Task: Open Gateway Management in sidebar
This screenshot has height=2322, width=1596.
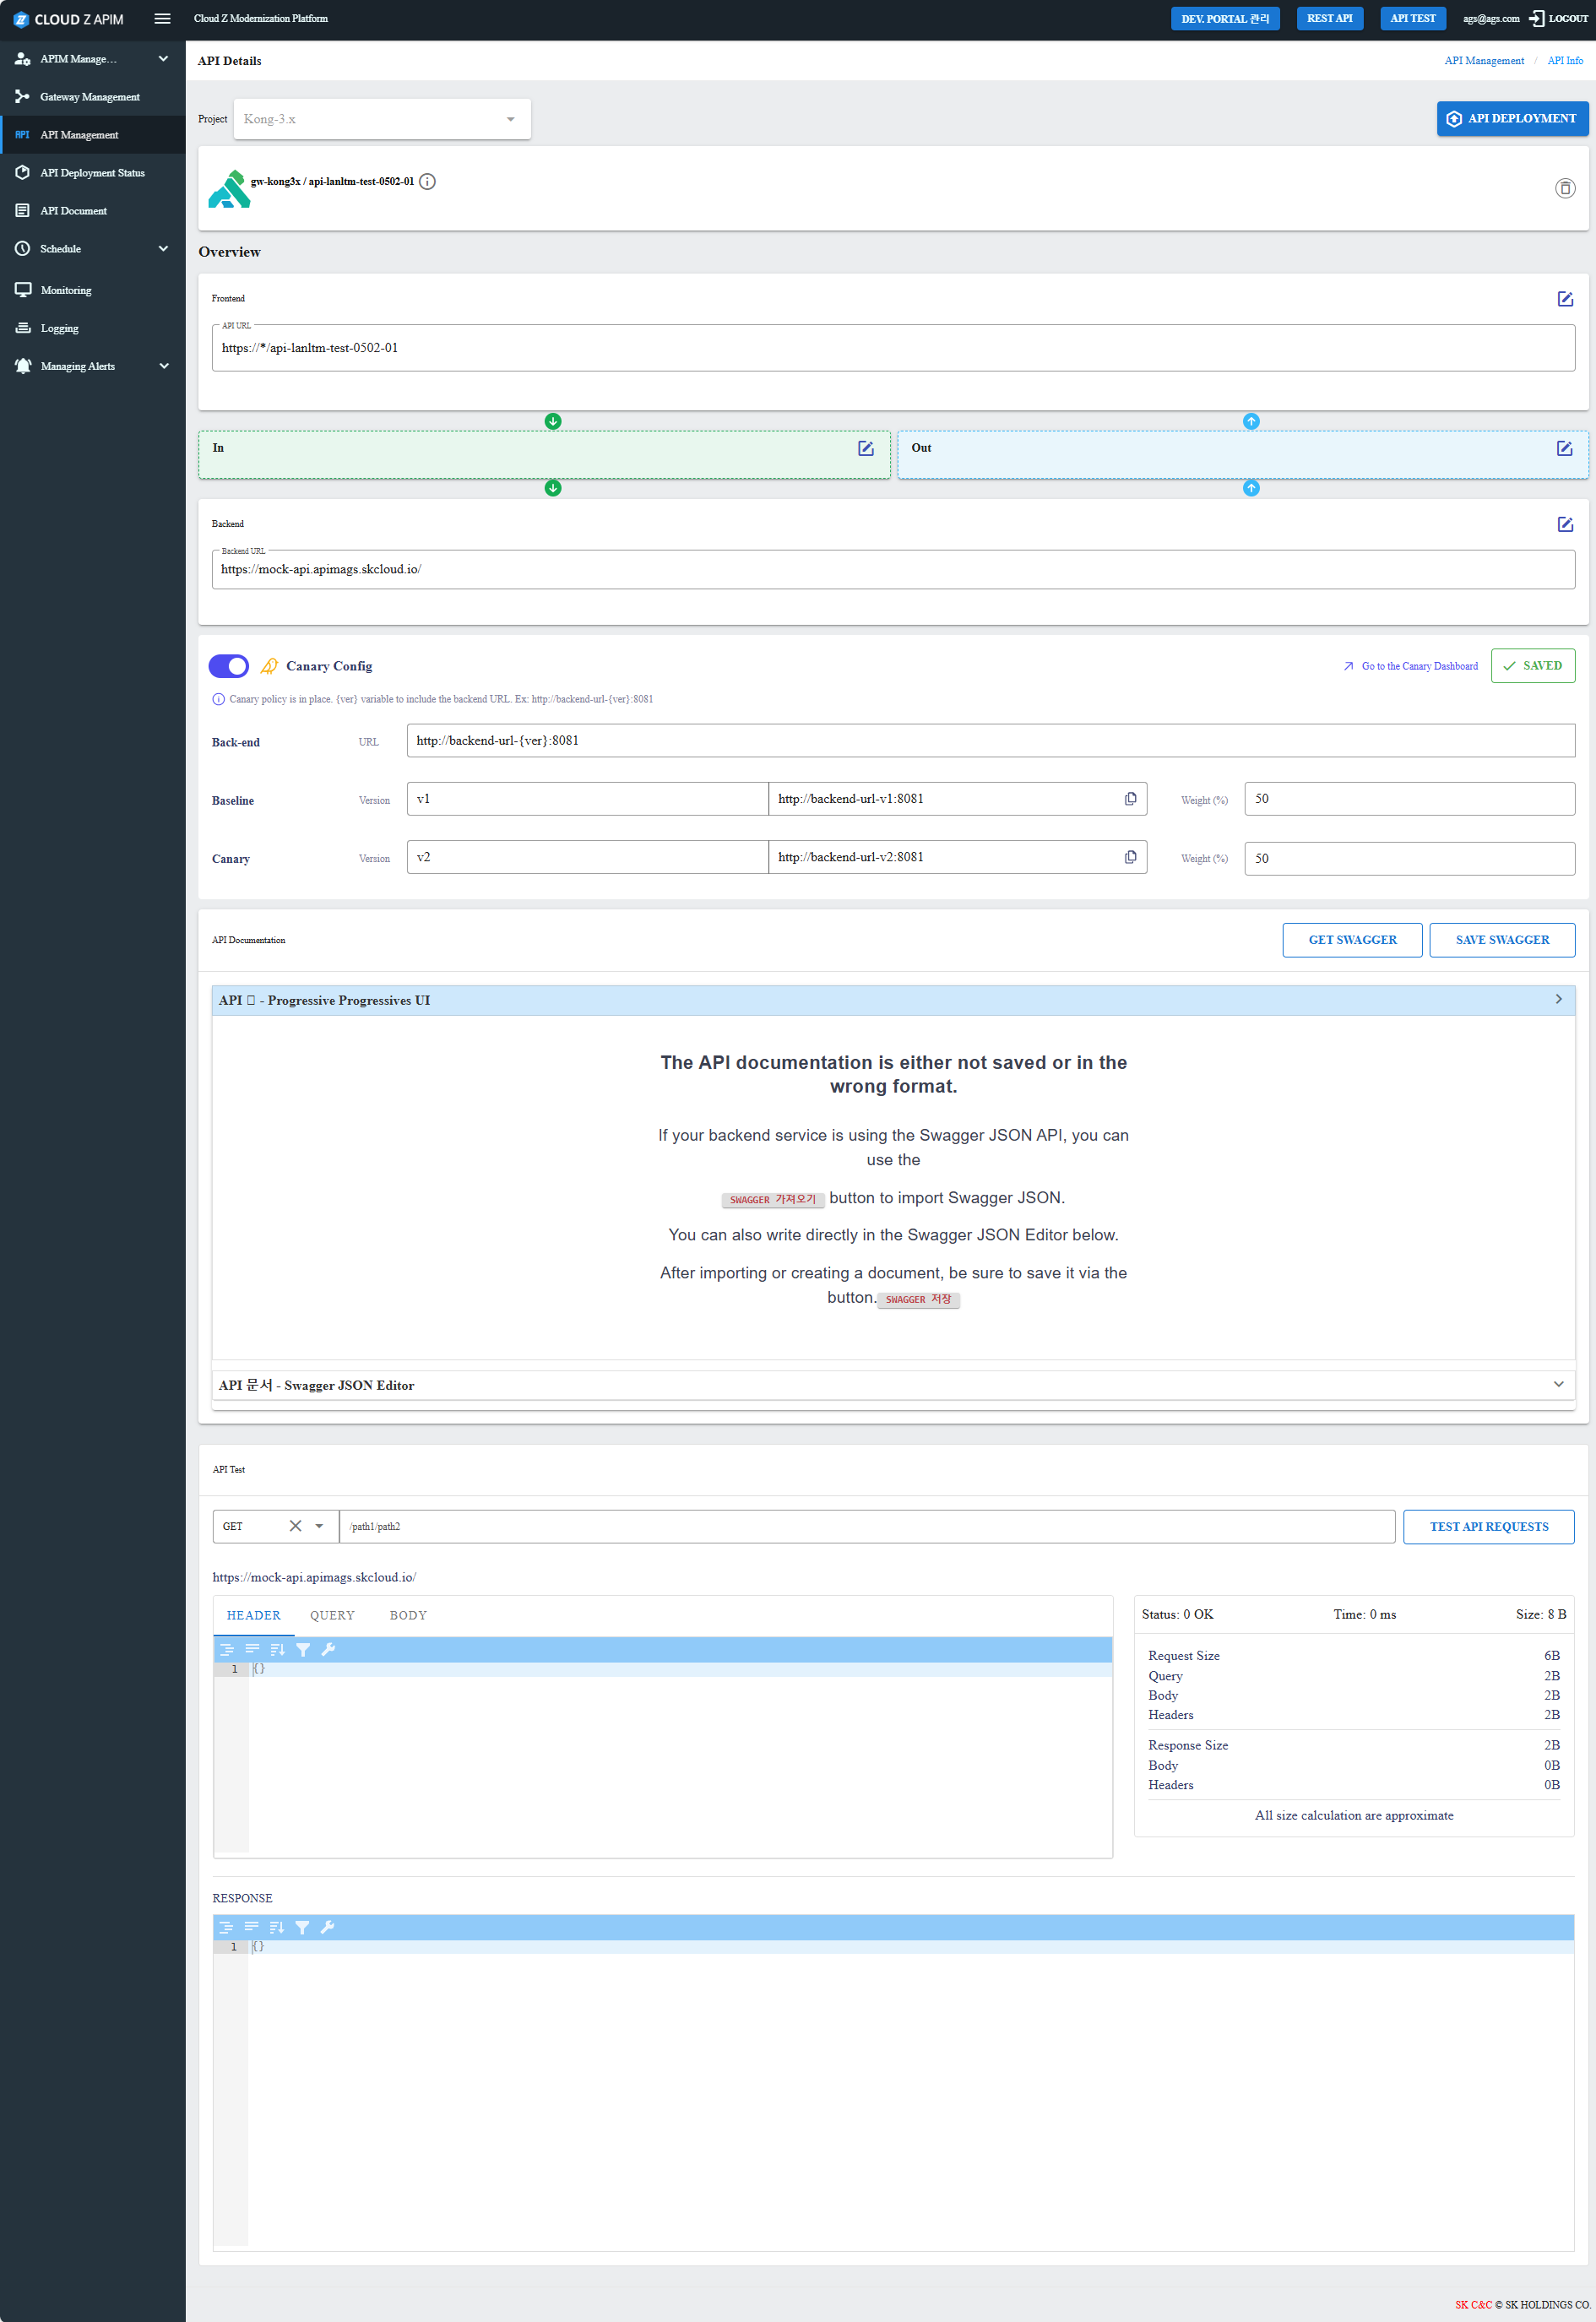Action: 92,97
